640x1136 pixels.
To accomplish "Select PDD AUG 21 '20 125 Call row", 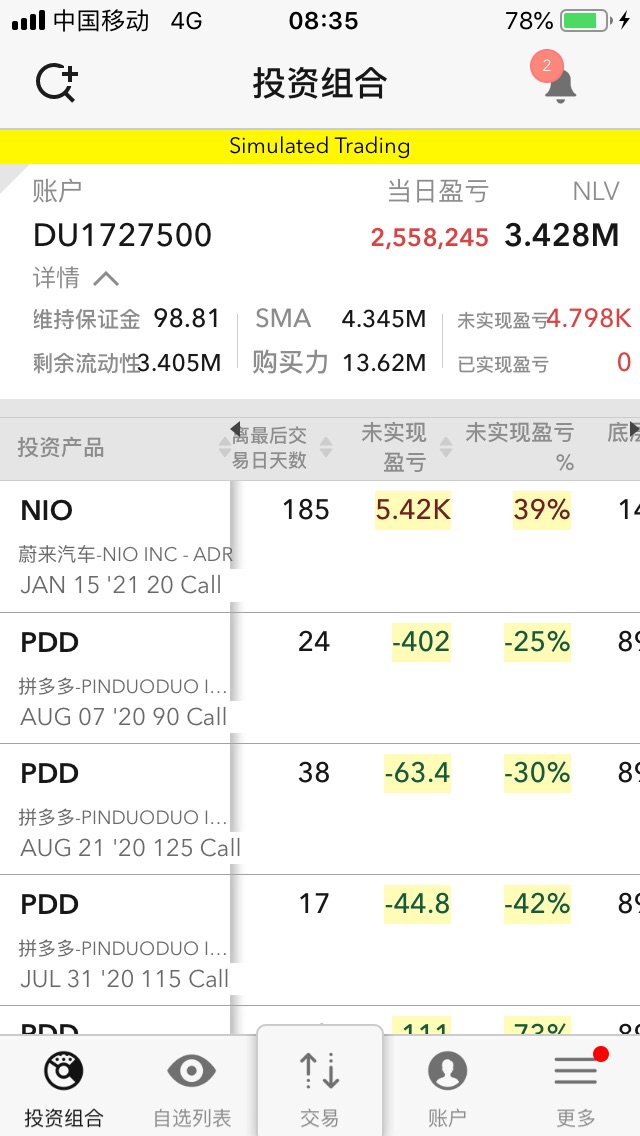I will tap(320, 809).
